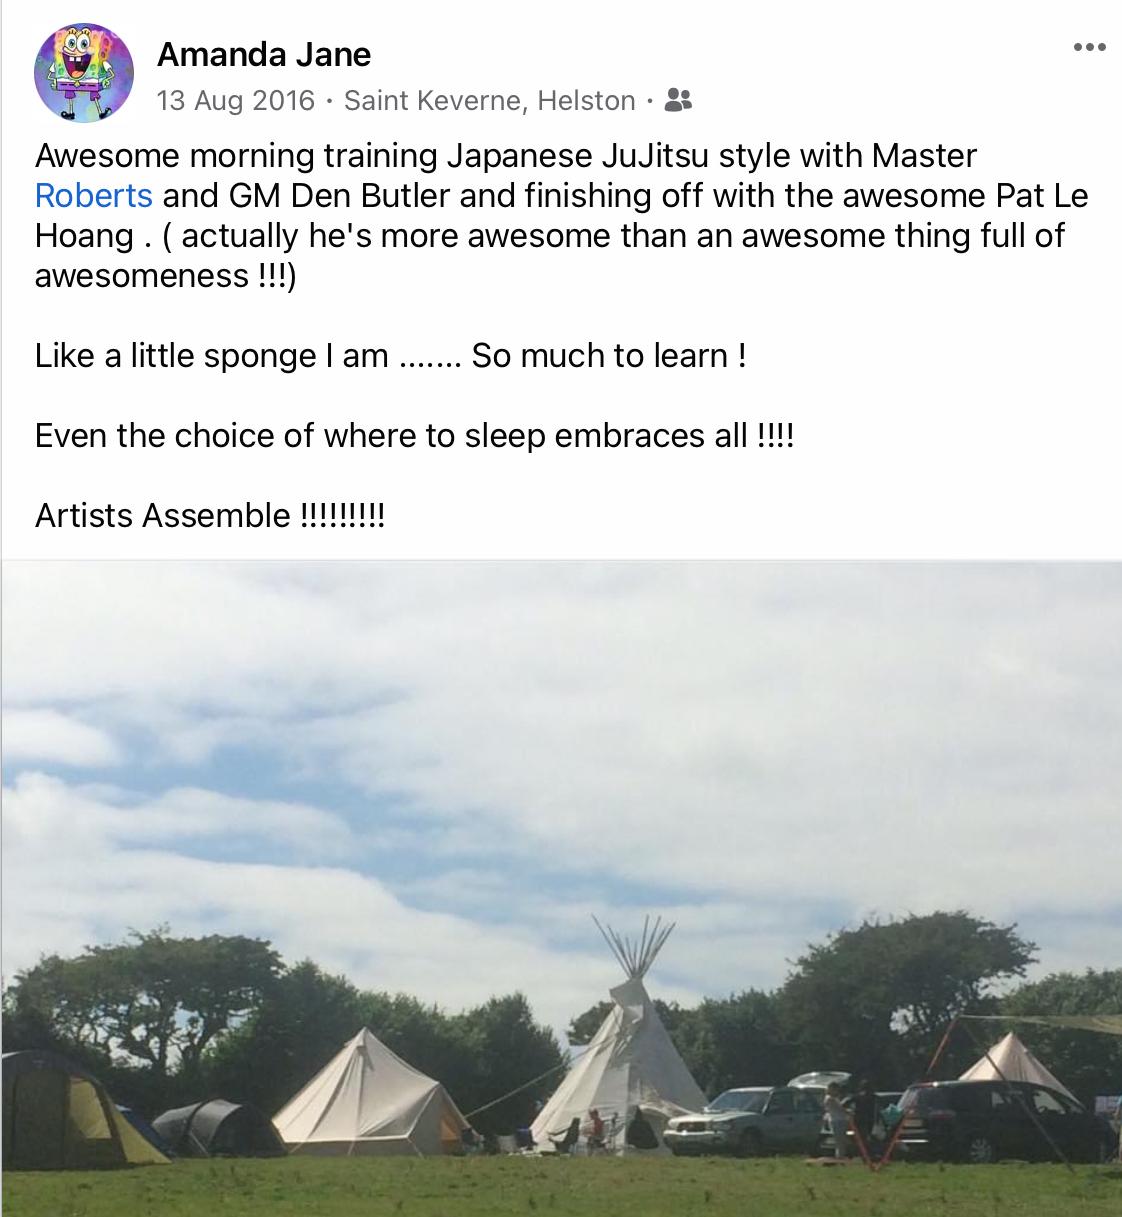The image size is (1122, 1217).
Task: Click the "Artists Assemble" text line
Action: [x=209, y=515]
